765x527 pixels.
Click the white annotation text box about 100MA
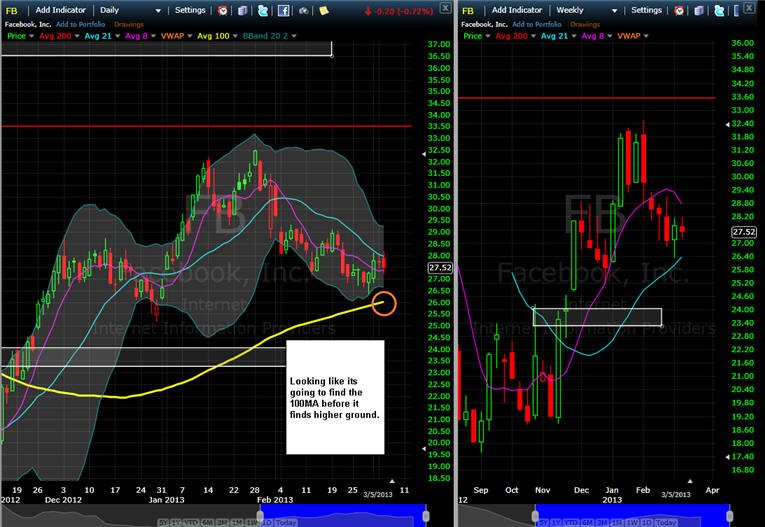click(x=335, y=397)
